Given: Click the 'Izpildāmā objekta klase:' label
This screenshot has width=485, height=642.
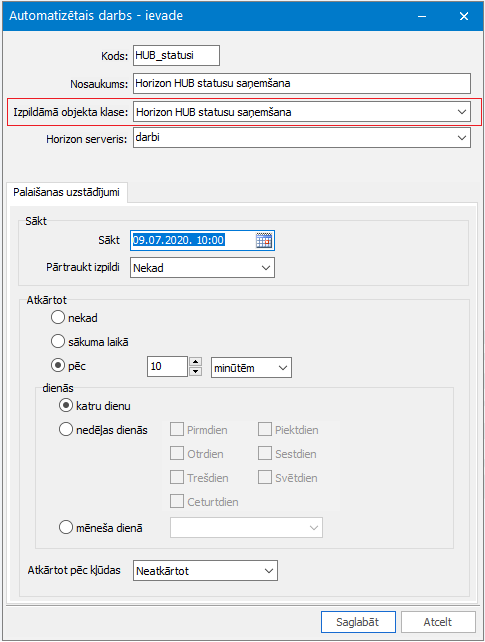Looking at the screenshot, I should (70, 112).
